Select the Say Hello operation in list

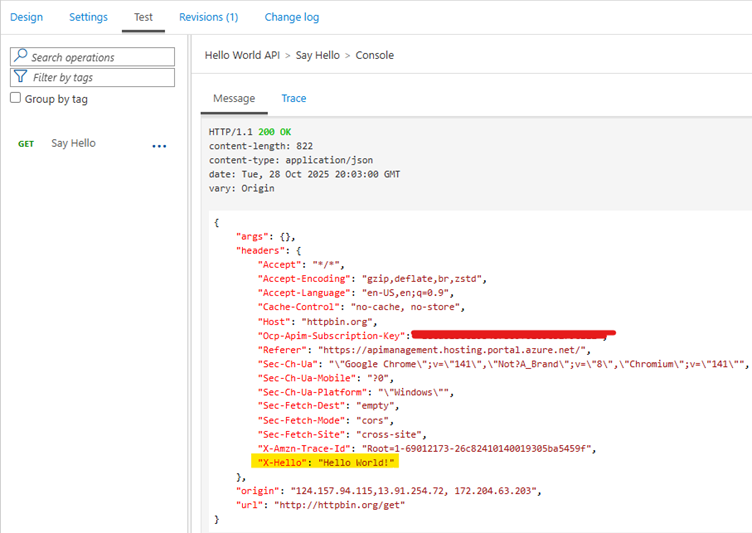[73, 144]
